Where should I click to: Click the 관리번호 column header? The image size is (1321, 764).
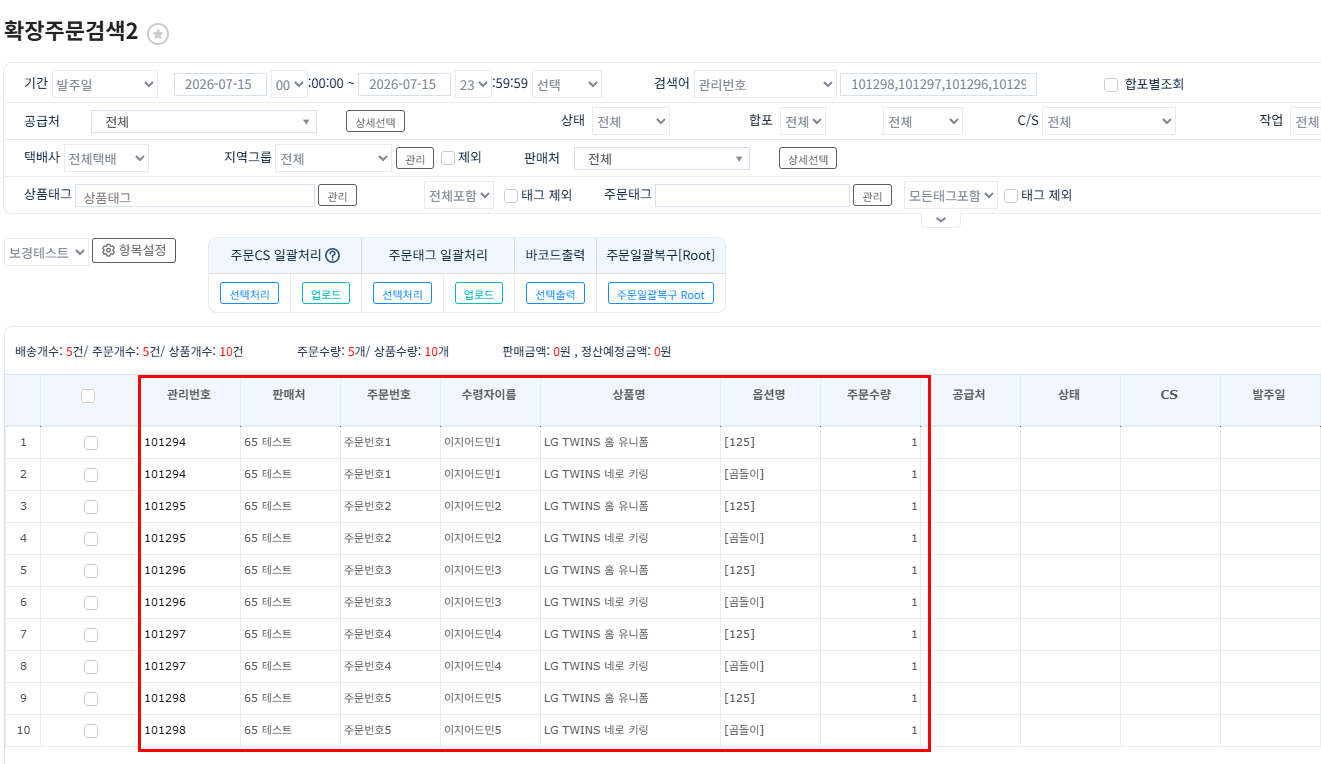[x=189, y=395]
